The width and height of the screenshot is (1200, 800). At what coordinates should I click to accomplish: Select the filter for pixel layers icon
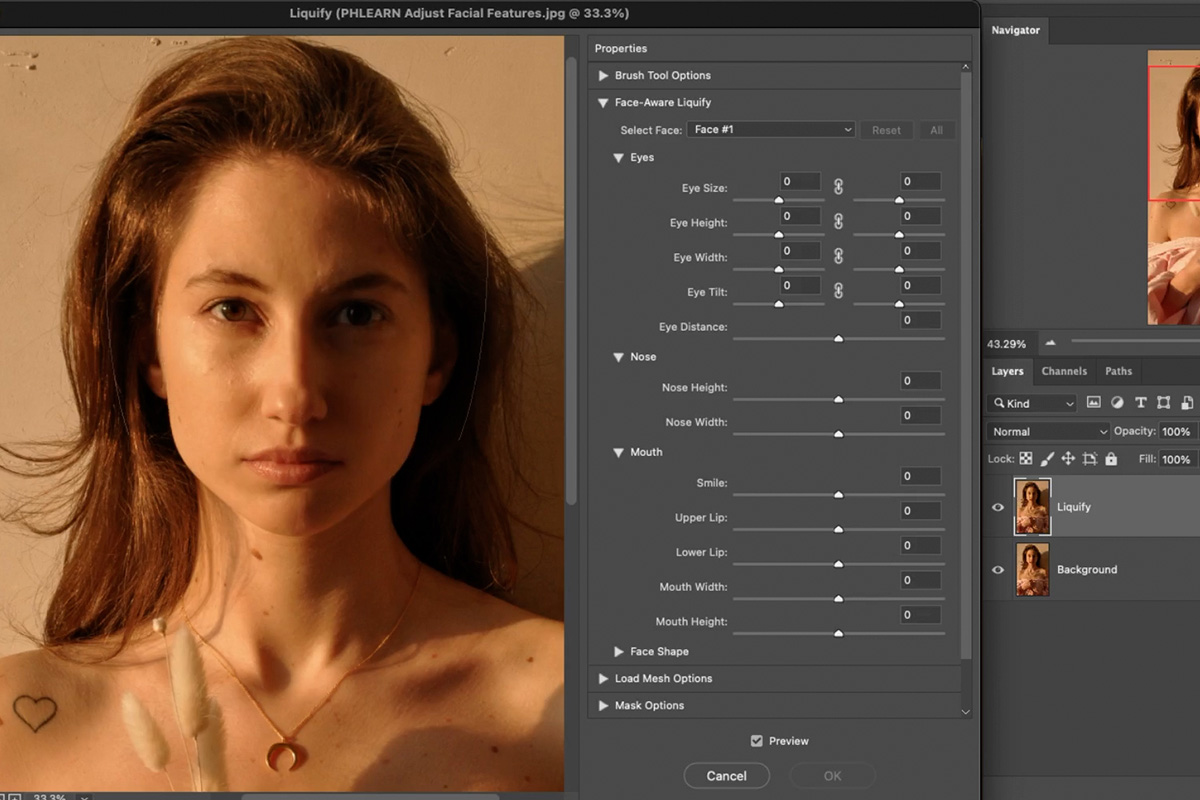pyautogui.click(x=1093, y=402)
